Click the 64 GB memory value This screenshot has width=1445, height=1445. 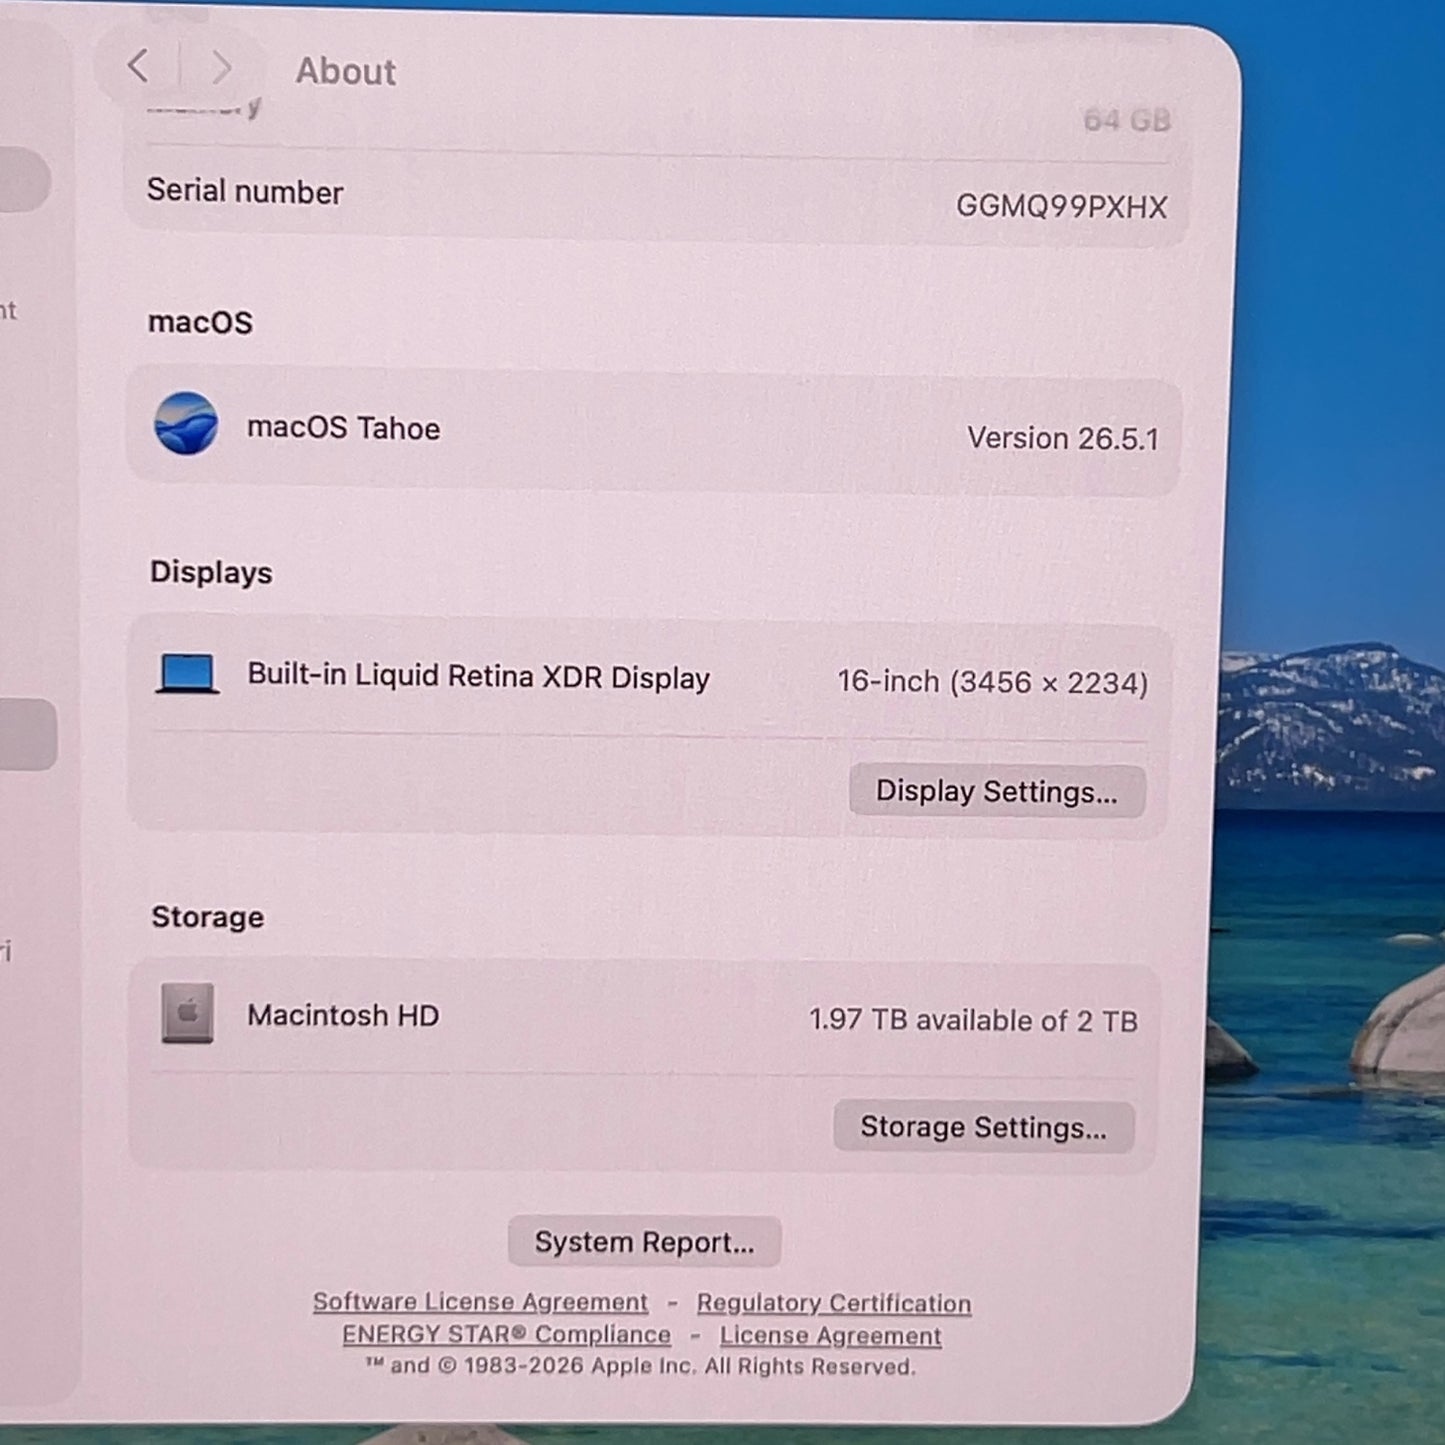(1127, 120)
